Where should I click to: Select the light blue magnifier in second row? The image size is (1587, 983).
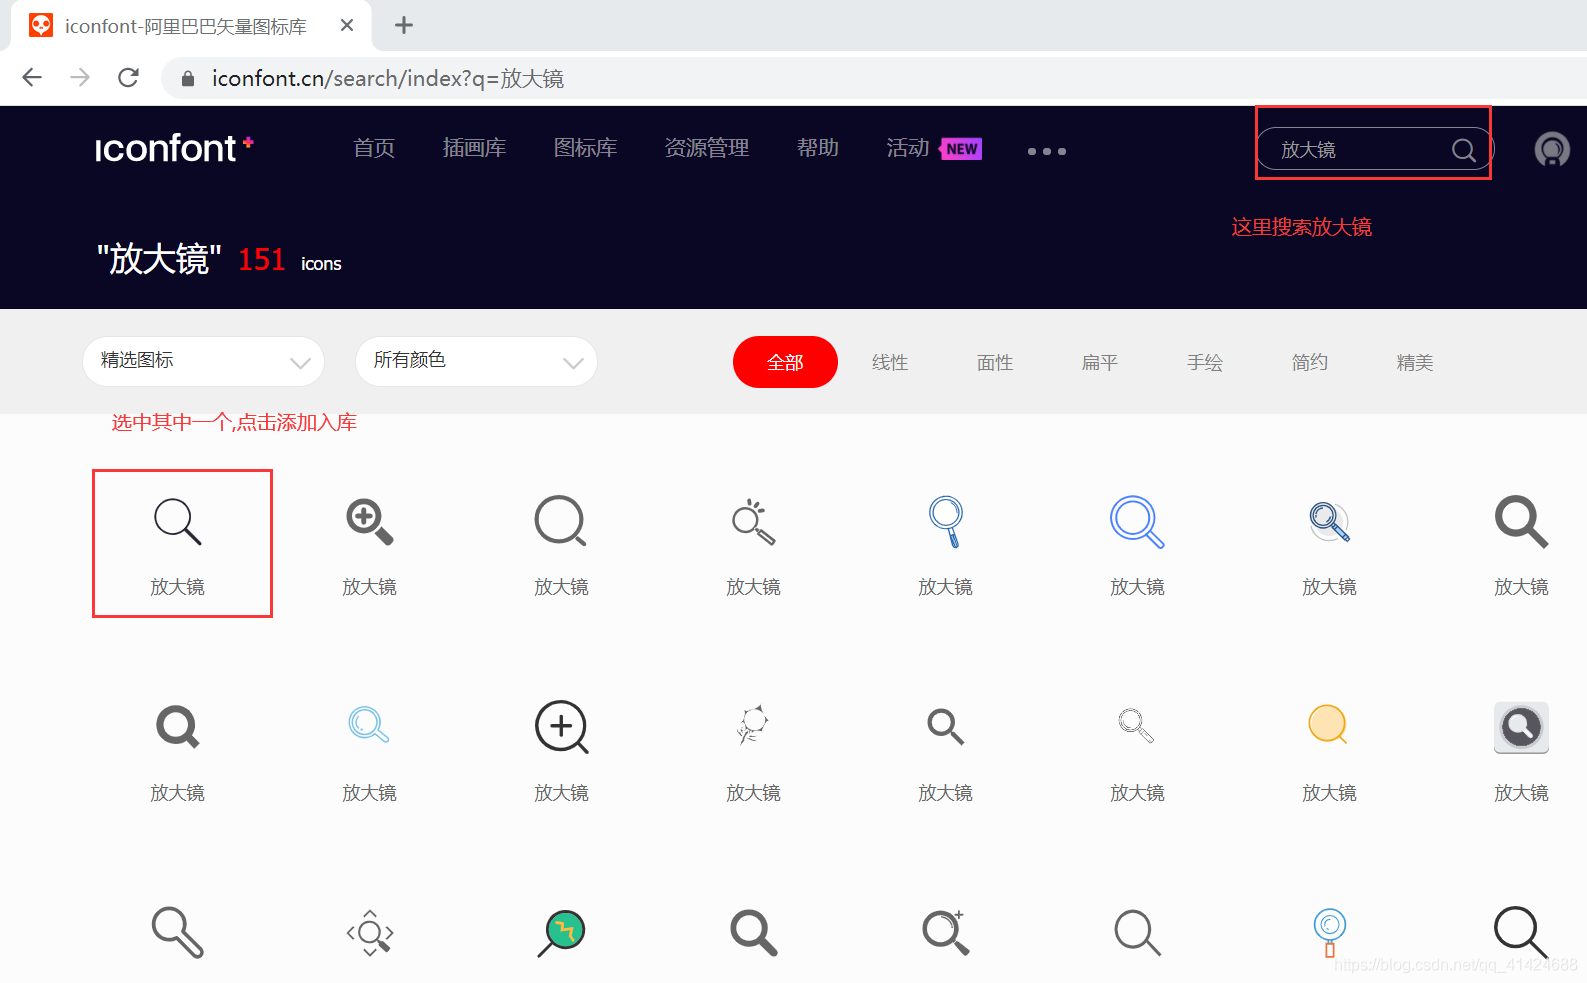tap(369, 725)
